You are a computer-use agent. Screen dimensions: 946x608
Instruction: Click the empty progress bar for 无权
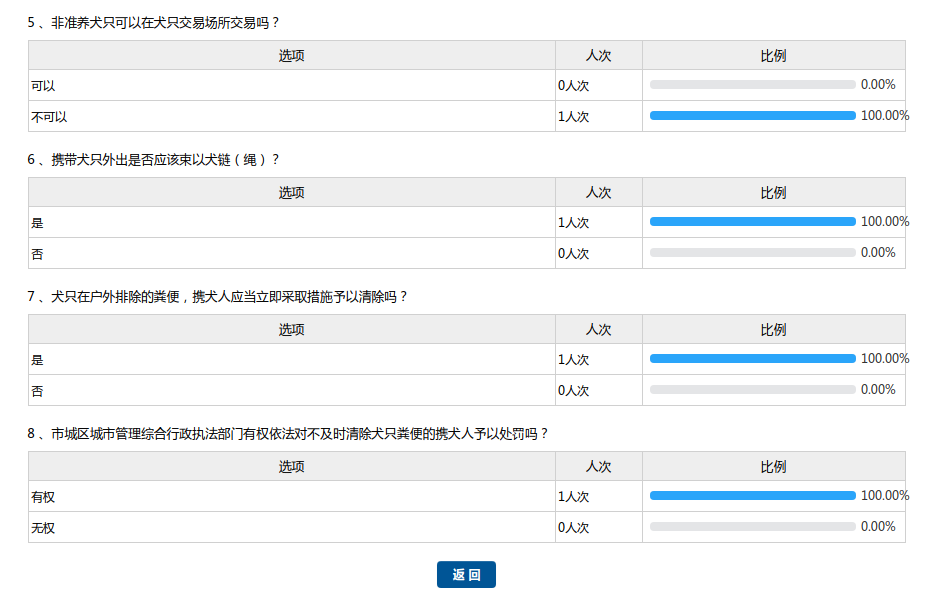click(x=752, y=527)
